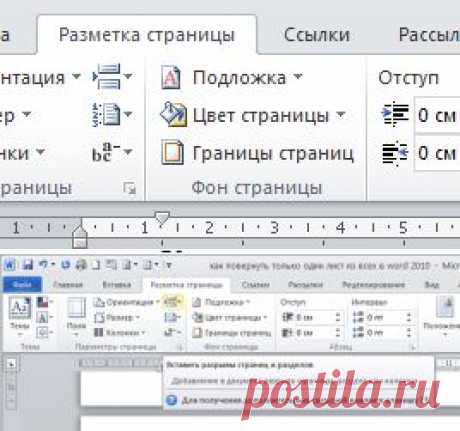The width and height of the screenshot is (460, 431).
Task: Click the large Подложка watermark button
Action: coord(231,78)
